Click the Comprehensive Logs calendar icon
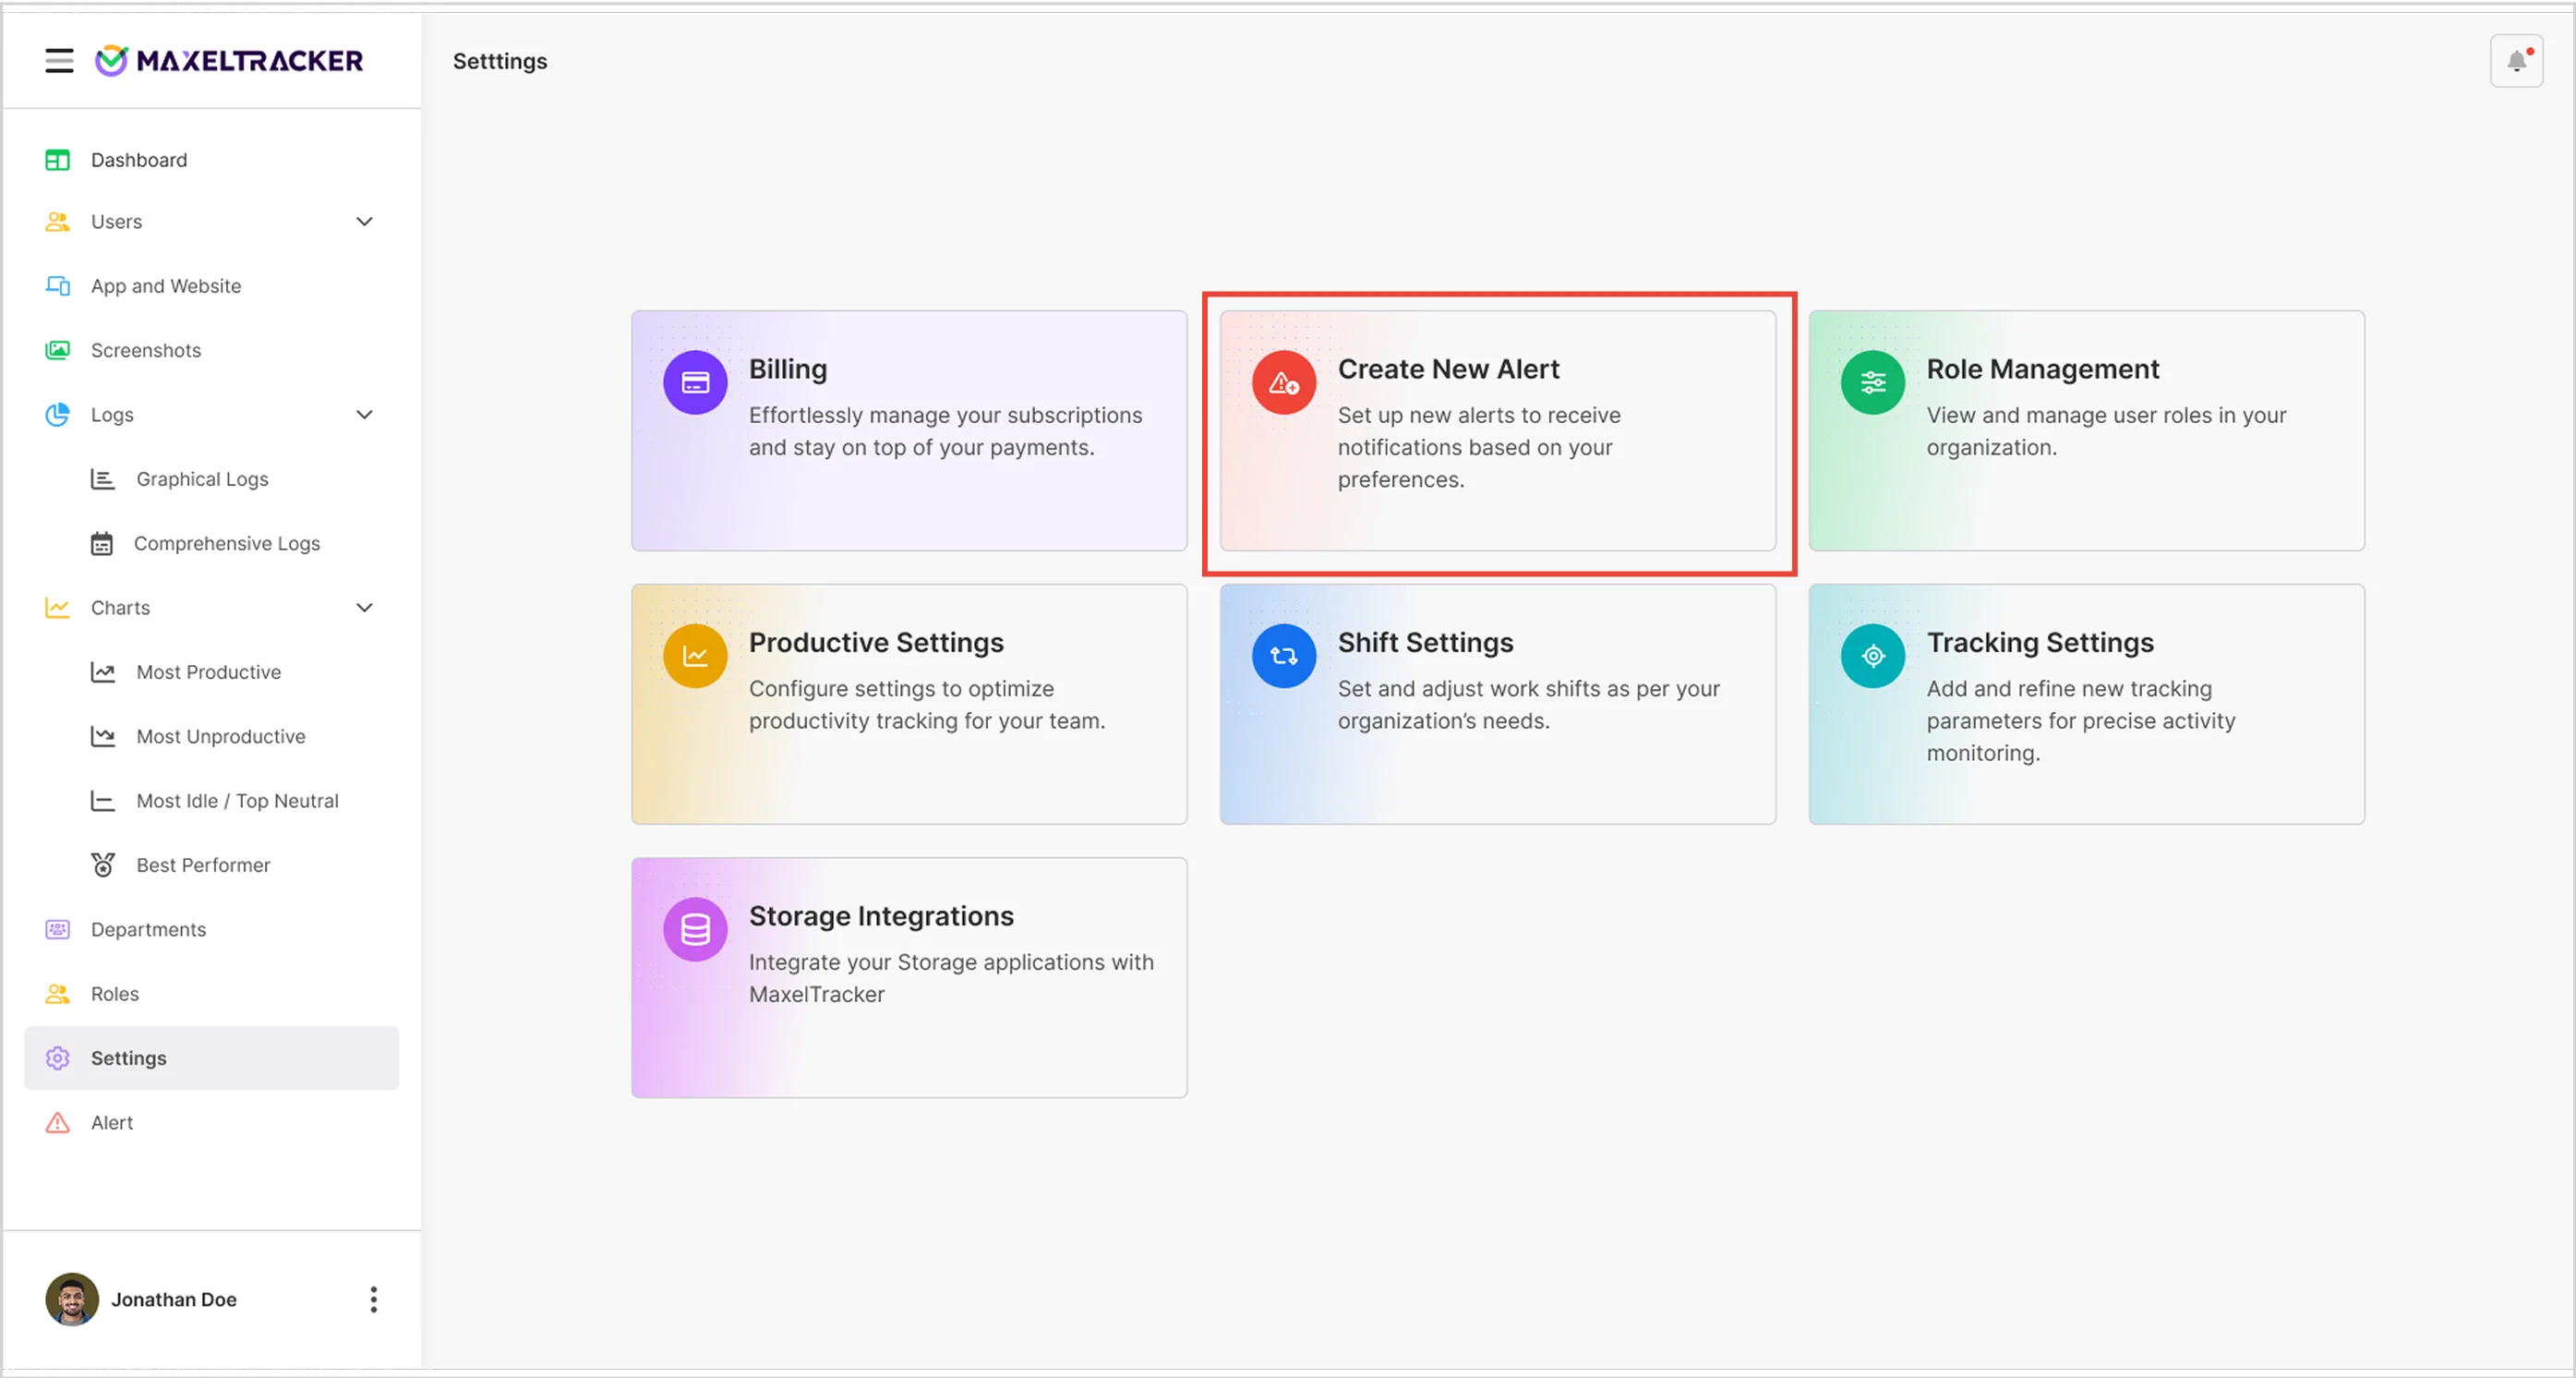 point(102,543)
